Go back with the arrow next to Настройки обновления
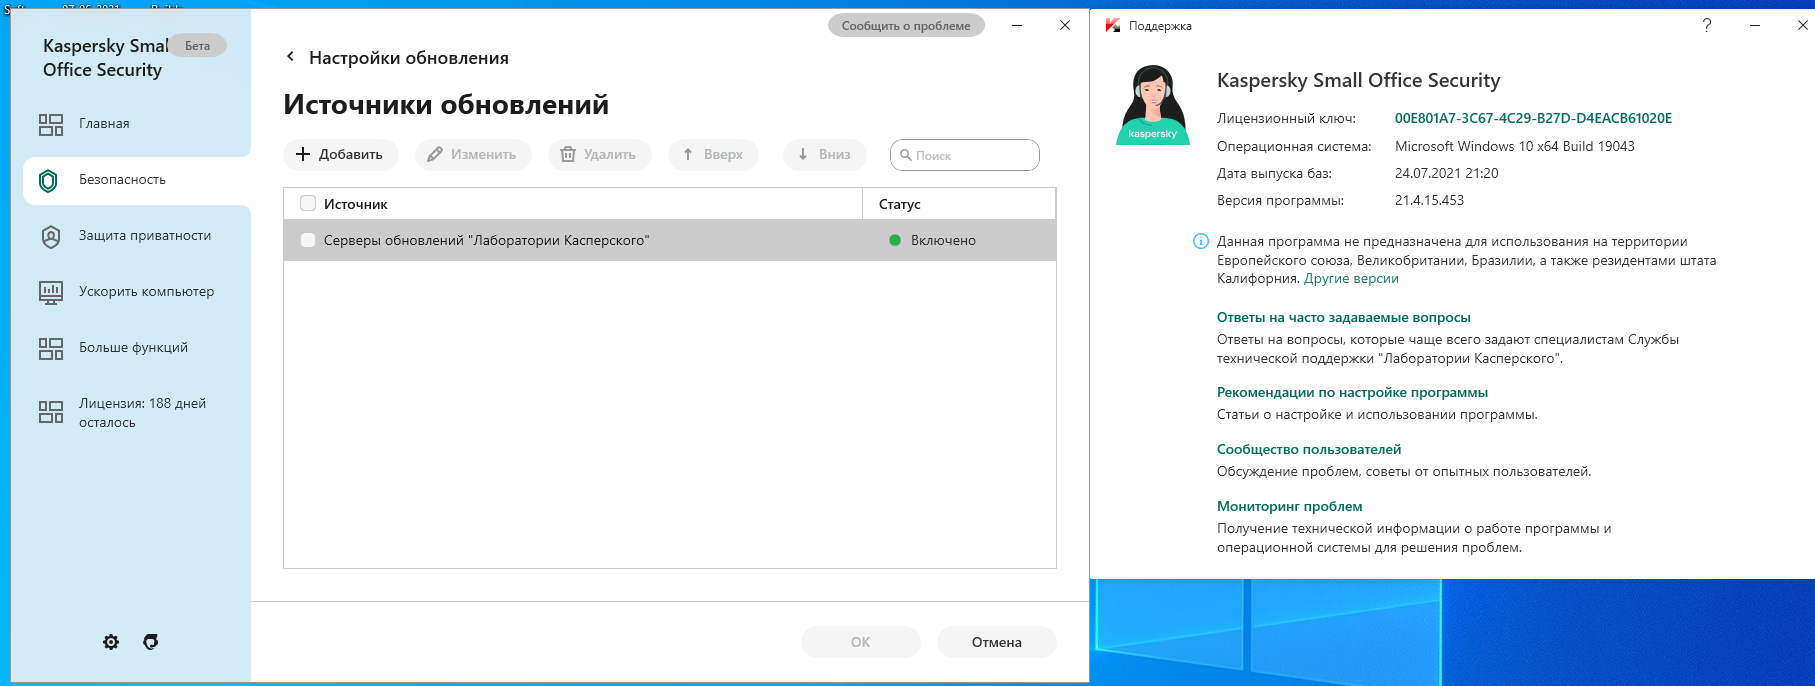Image resolution: width=1815 pixels, height=686 pixels. pyautogui.click(x=290, y=57)
